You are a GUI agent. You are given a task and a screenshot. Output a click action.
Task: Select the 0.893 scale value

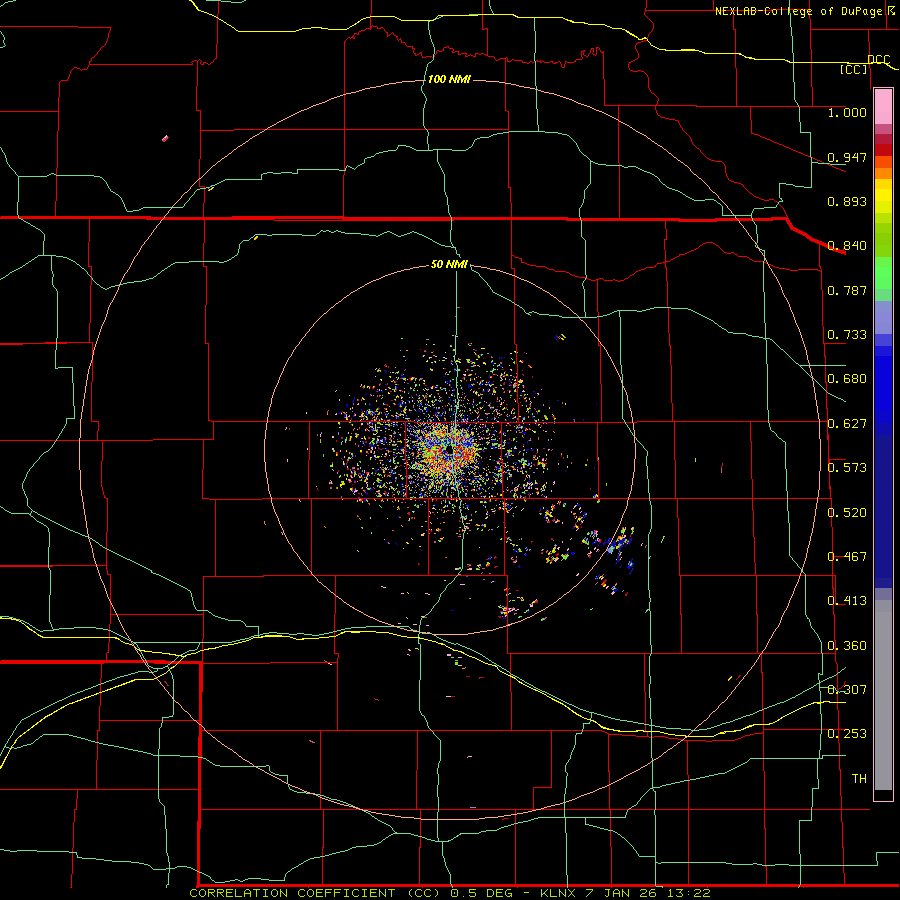847,201
